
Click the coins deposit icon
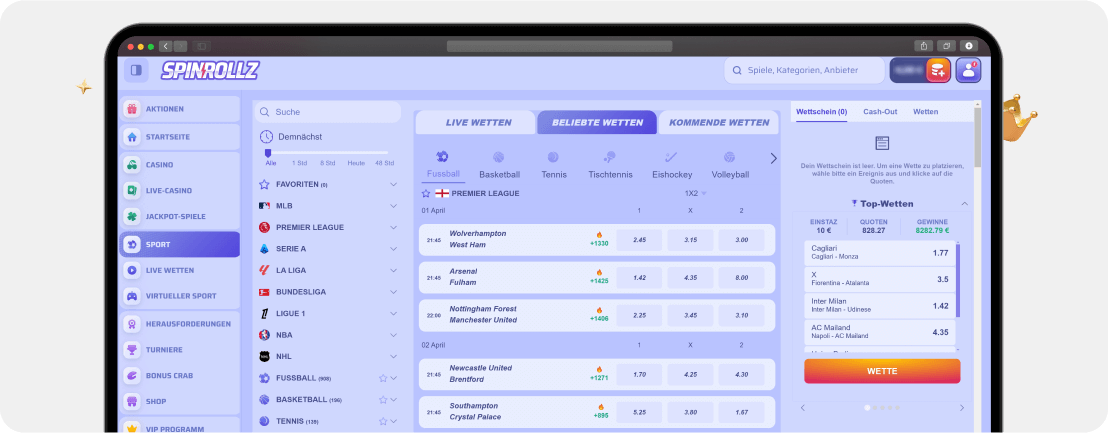pos(938,70)
